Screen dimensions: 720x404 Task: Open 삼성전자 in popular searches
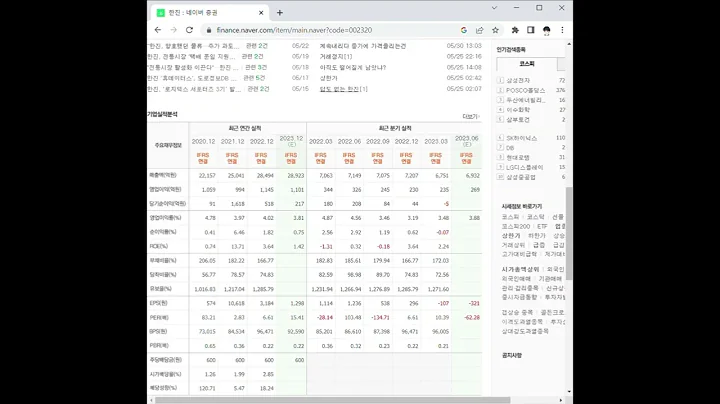(x=518, y=80)
